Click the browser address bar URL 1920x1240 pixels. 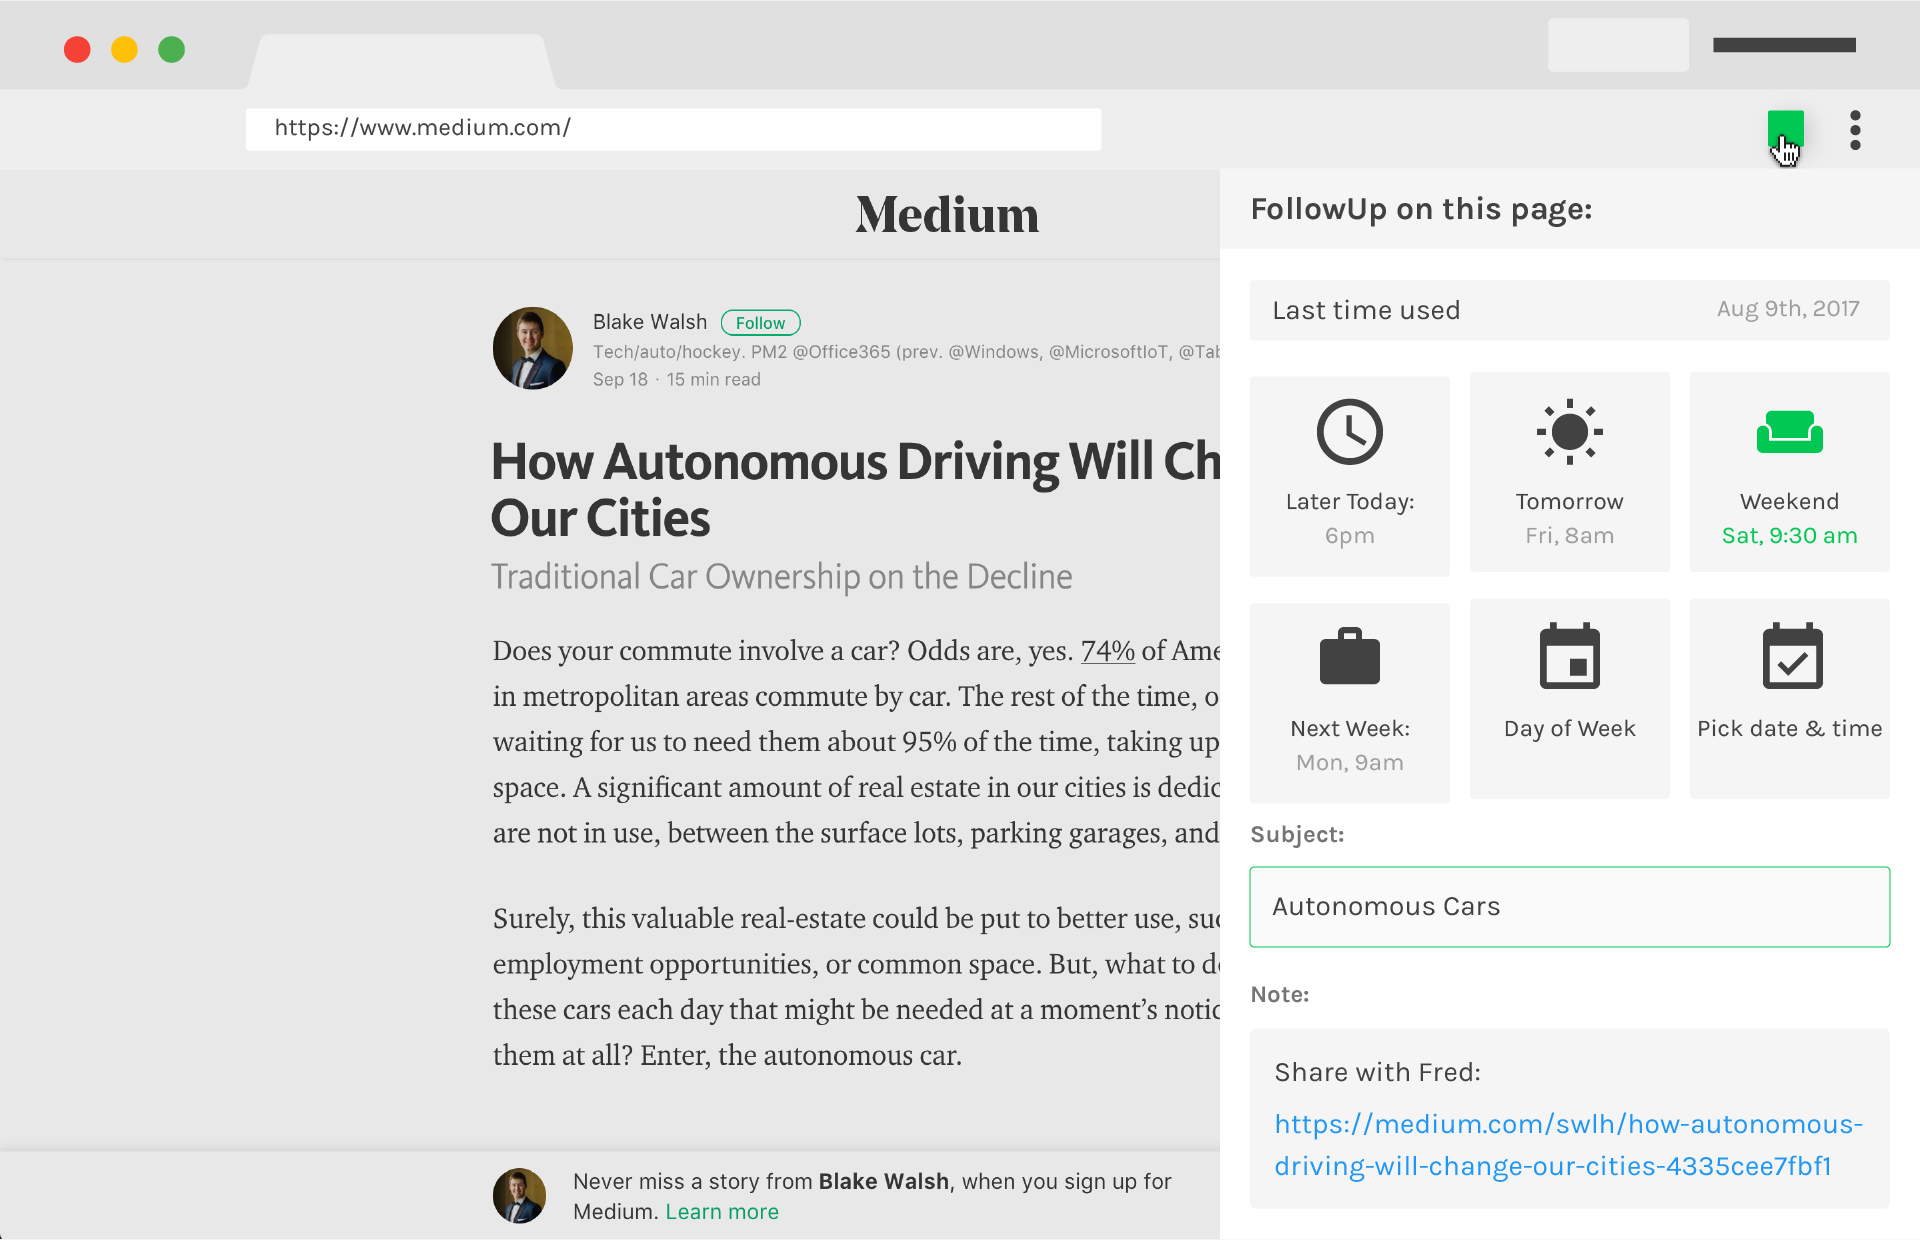coord(422,128)
